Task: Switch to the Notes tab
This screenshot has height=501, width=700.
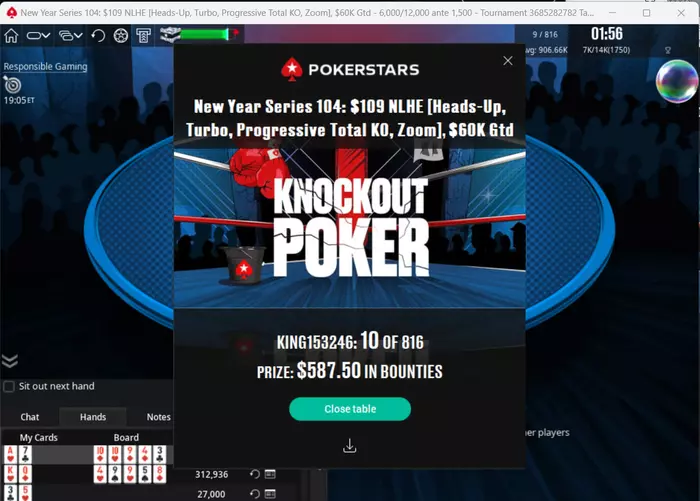Action: 158,417
